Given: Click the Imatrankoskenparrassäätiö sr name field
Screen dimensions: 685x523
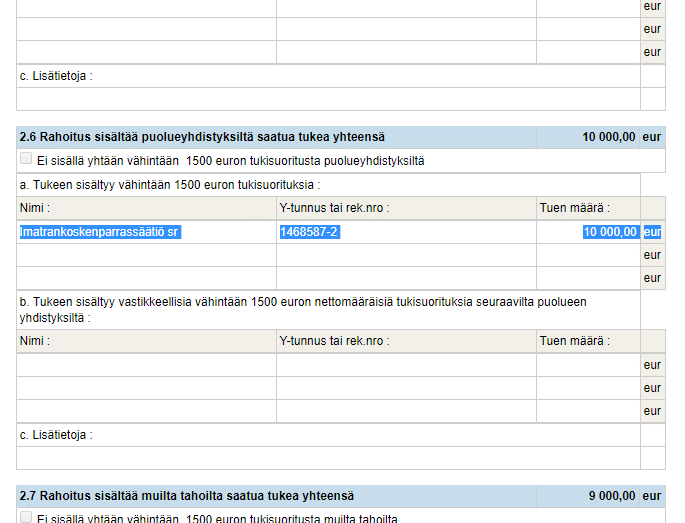Looking at the screenshot, I should coord(146,232).
